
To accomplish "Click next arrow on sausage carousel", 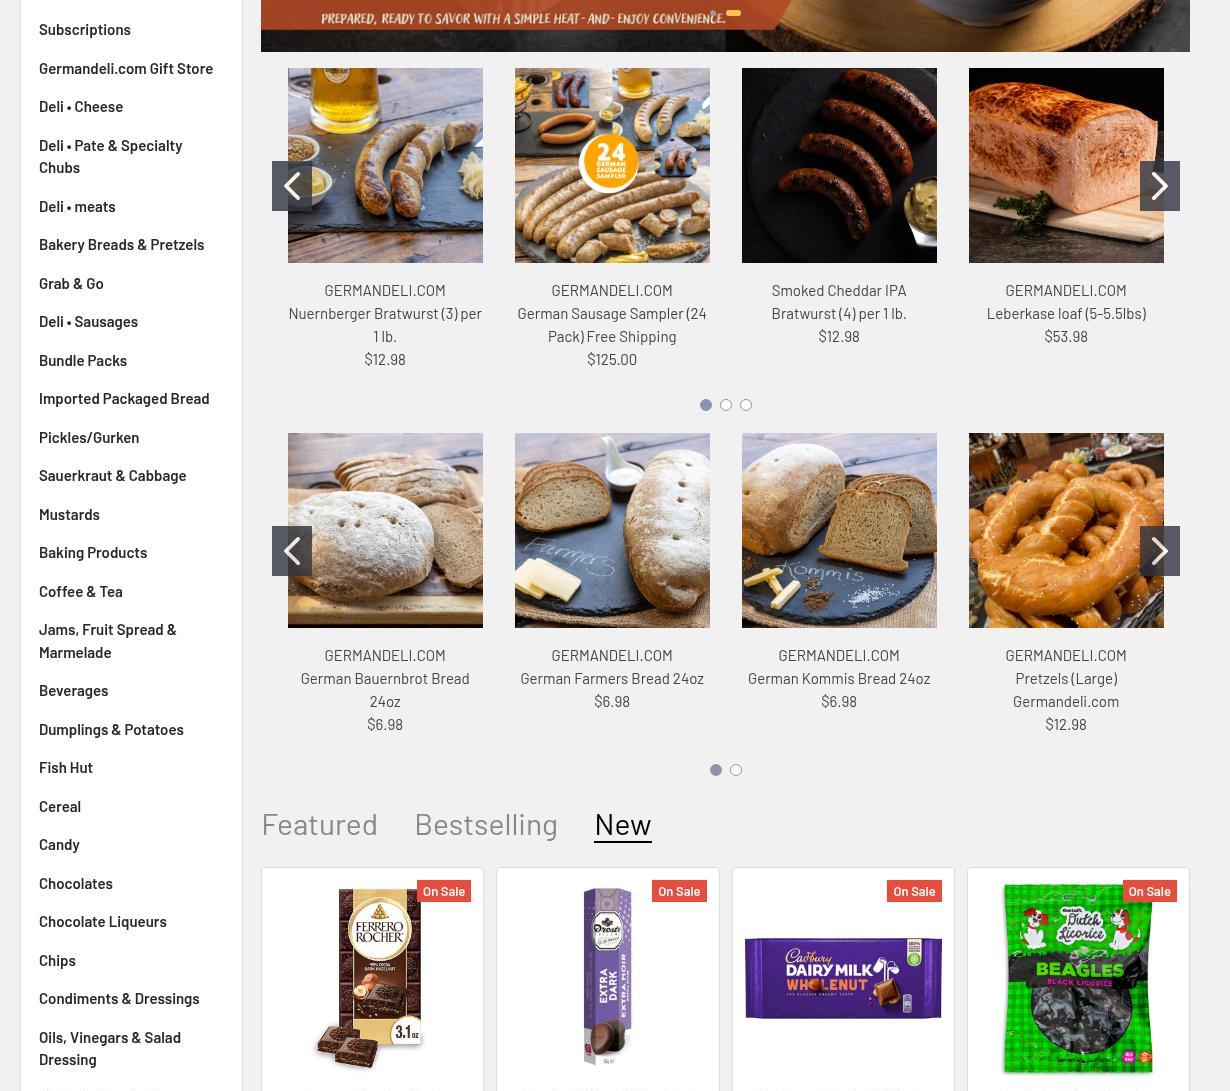I will (1160, 186).
